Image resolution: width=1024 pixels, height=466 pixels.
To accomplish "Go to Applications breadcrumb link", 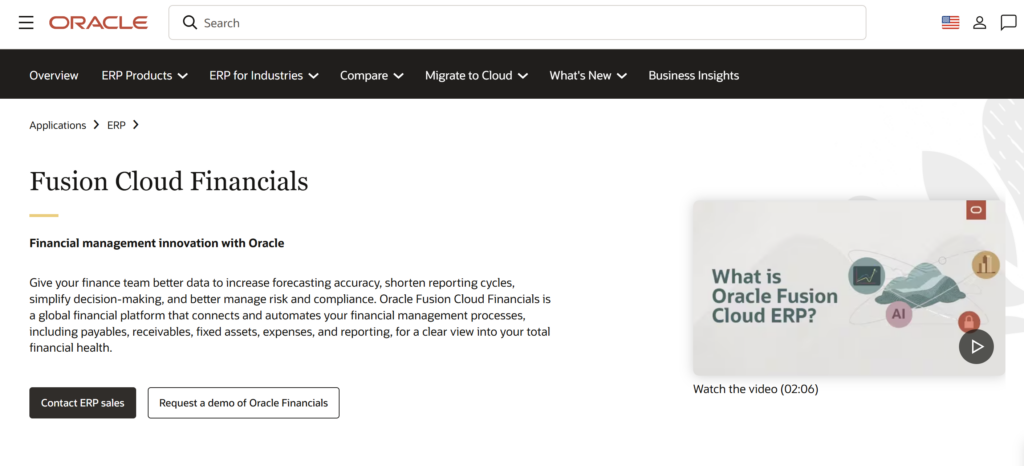I will [57, 125].
